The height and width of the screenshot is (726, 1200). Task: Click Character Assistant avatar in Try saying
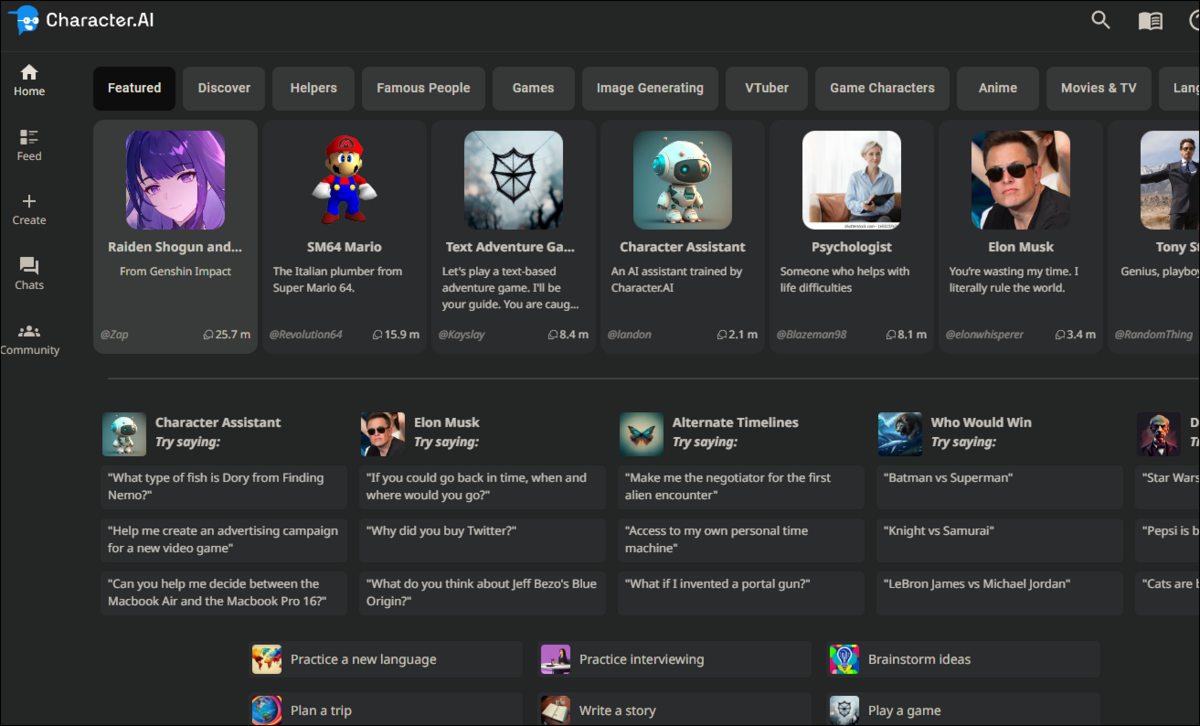click(x=124, y=434)
